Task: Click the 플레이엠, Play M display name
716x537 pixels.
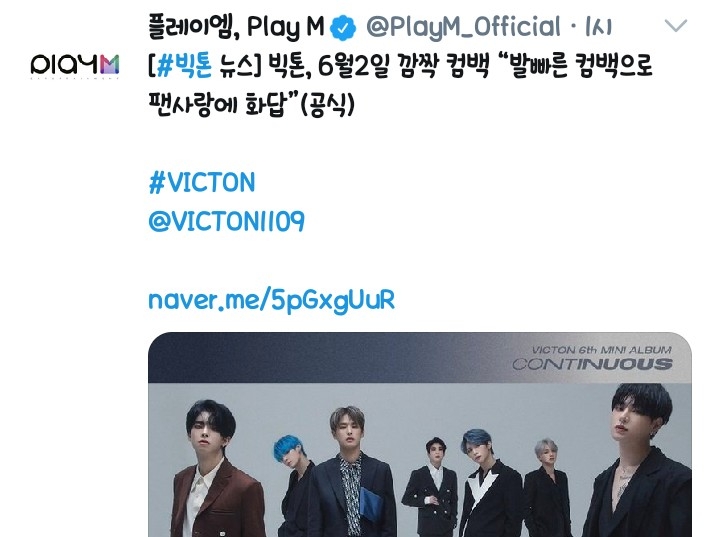Action: coord(236,27)
